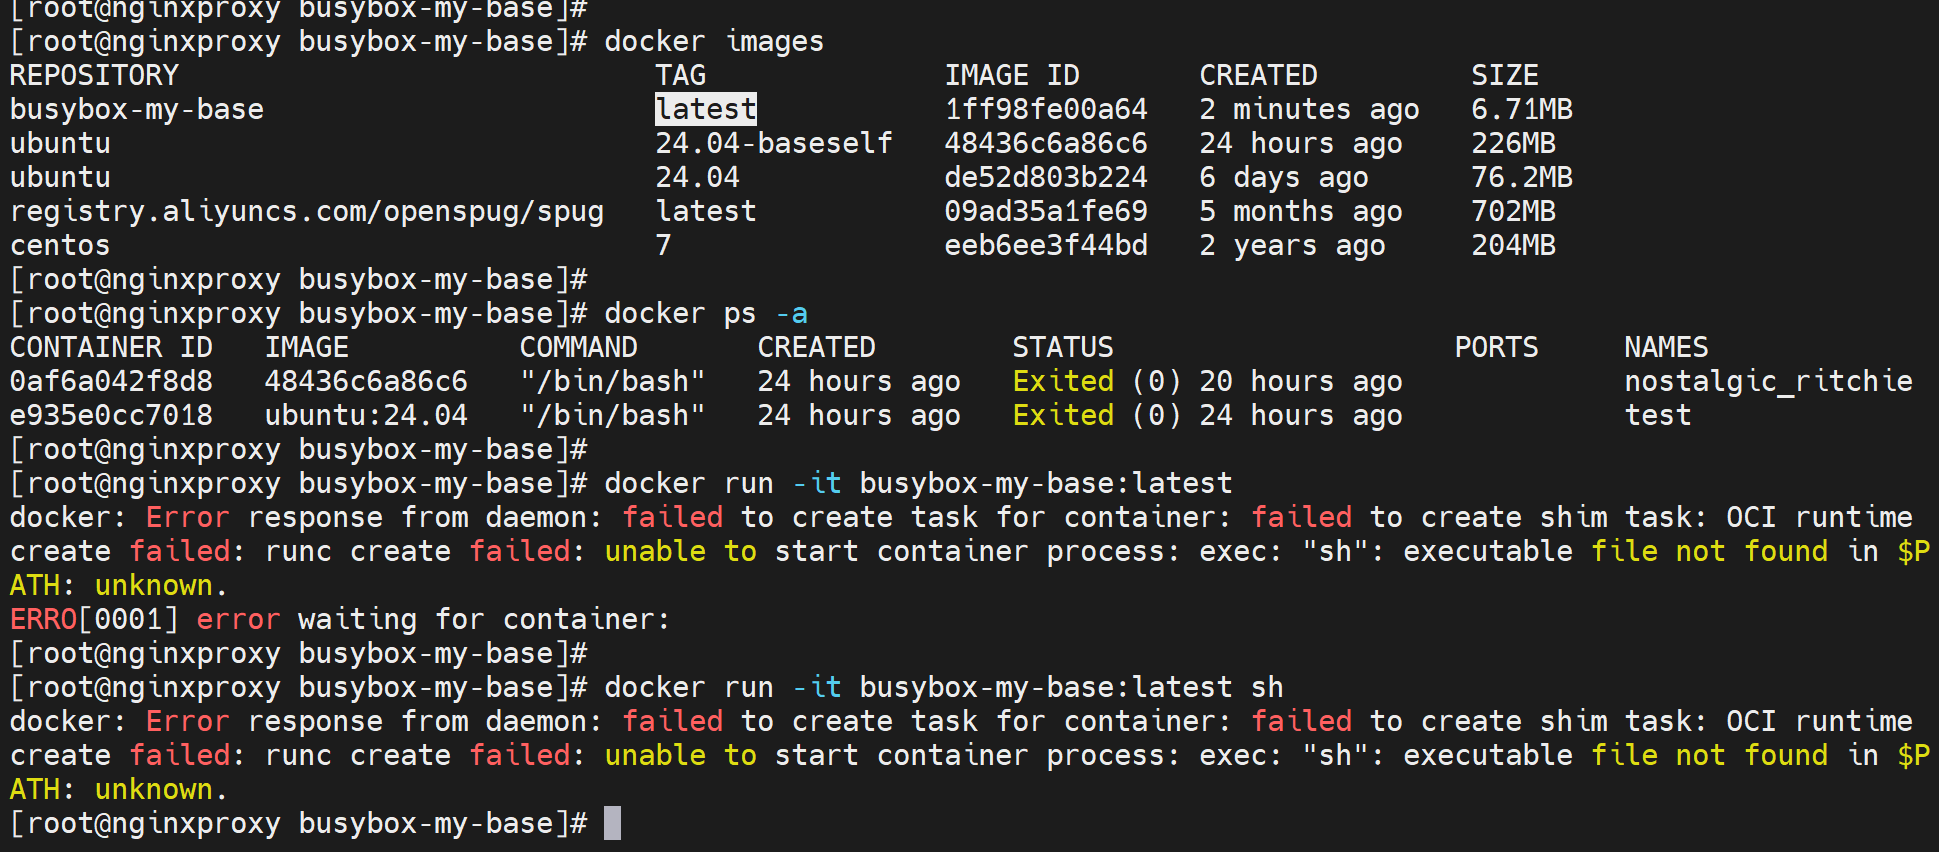This screenshot has width=1939, height=852.
Task: Click the Exited (0) 20 hours ago status
Action: pos(1207,381)
